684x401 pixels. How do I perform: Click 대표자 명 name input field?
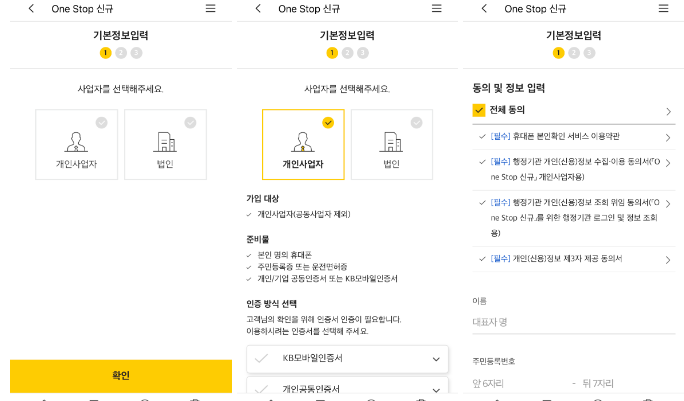point(574,322)
